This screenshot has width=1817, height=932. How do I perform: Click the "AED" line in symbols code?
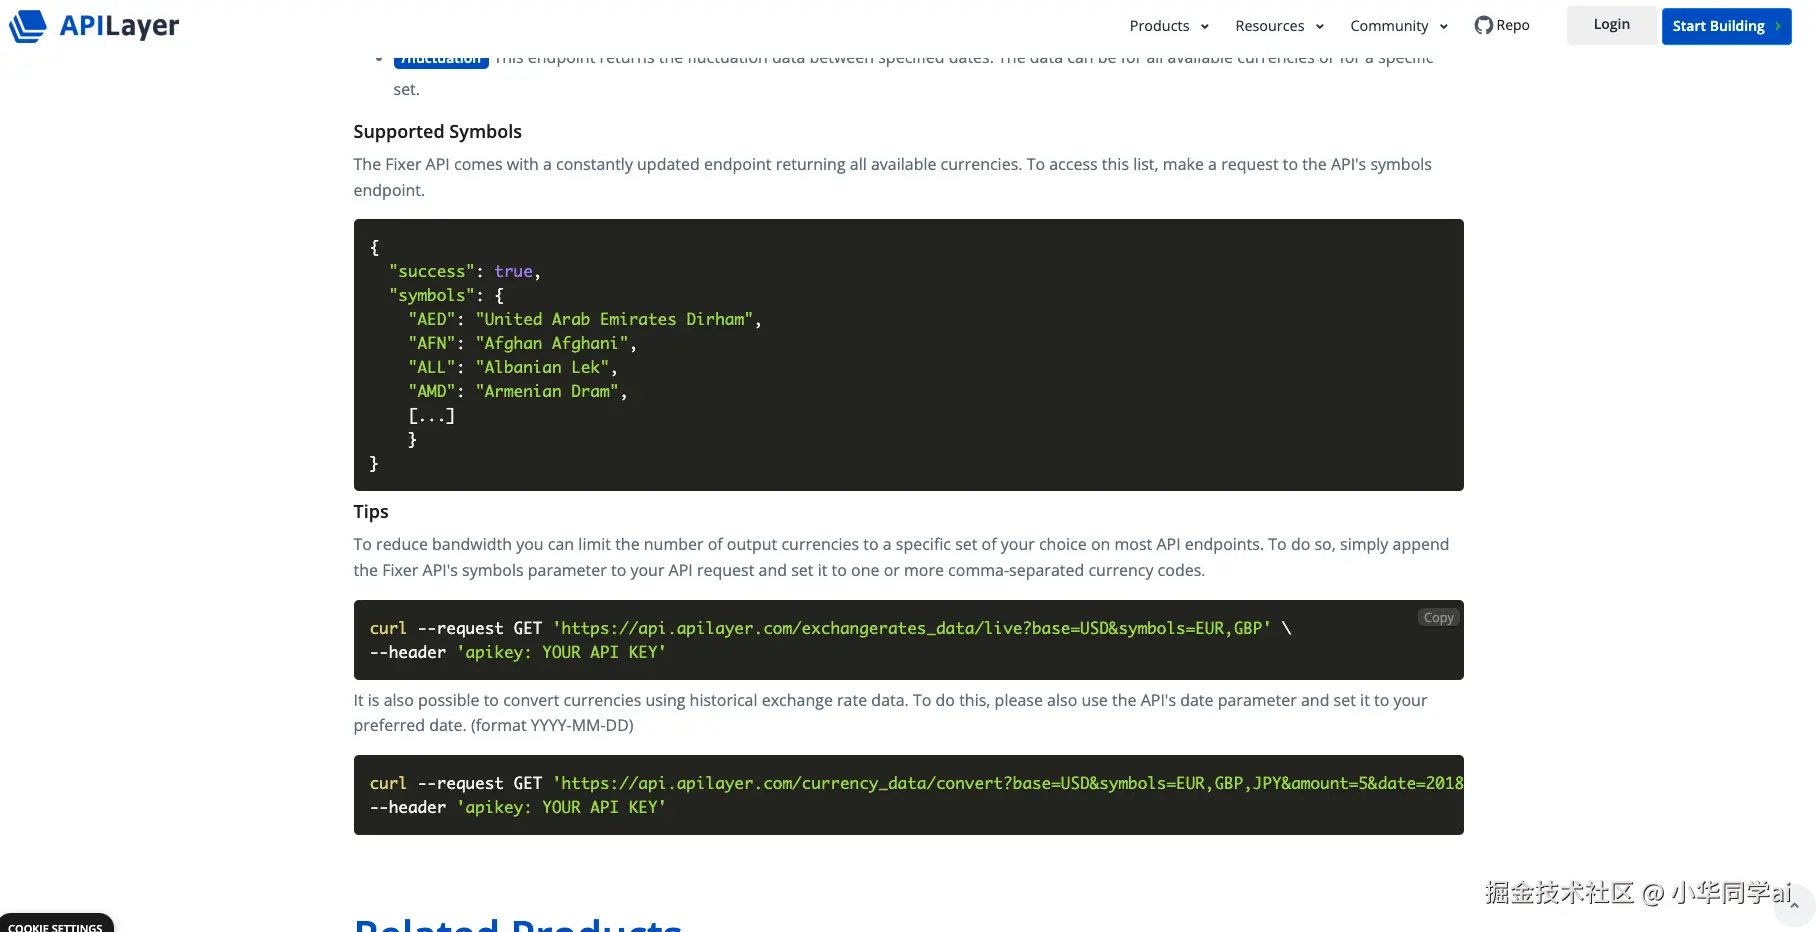pyautogui.click(x=585, y=319)
